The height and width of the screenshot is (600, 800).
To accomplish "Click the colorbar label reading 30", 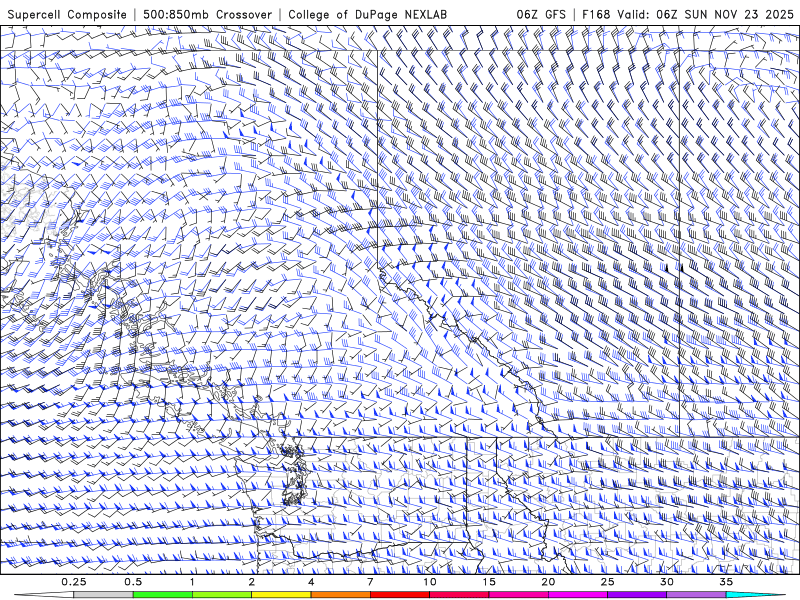I will [x=666, y=582].
